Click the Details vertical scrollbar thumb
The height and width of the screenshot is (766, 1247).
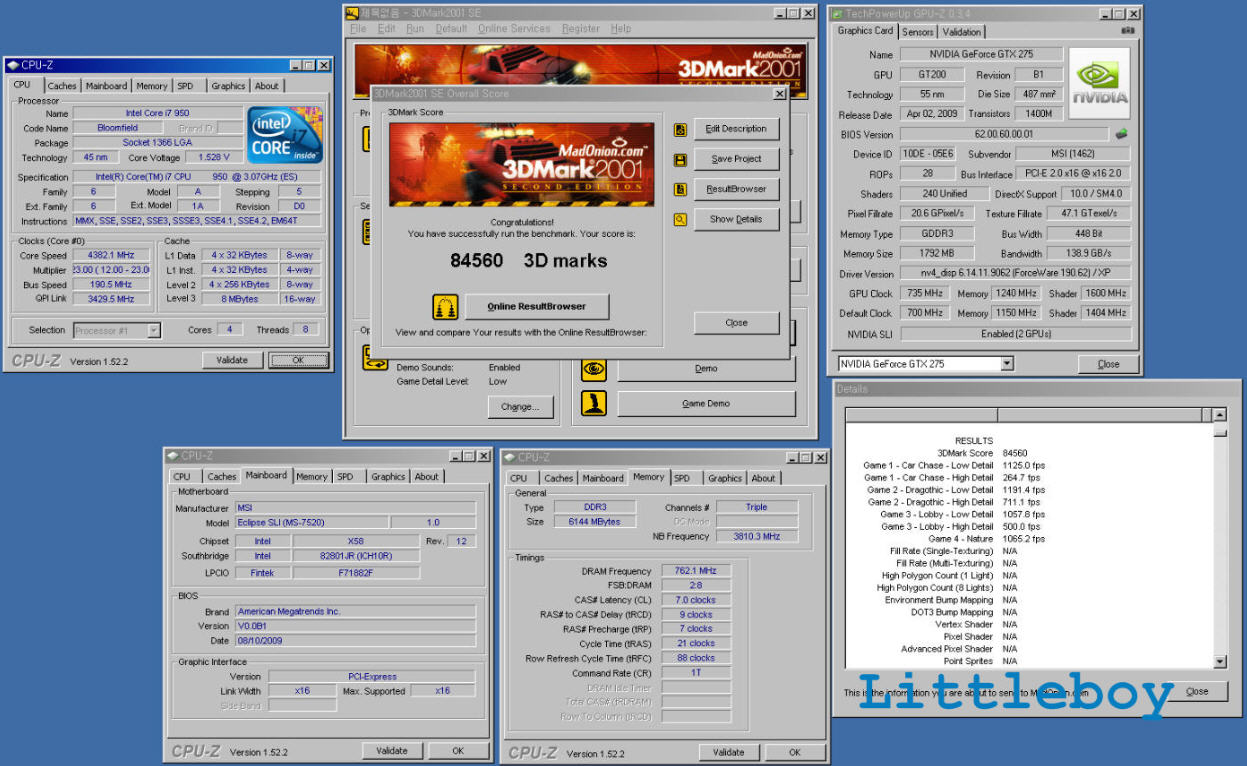(1220, 432)
